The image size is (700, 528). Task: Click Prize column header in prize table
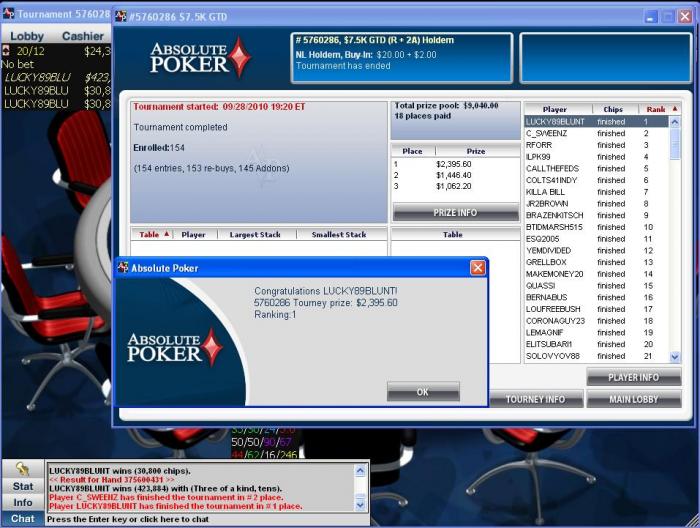click(476, 151)
